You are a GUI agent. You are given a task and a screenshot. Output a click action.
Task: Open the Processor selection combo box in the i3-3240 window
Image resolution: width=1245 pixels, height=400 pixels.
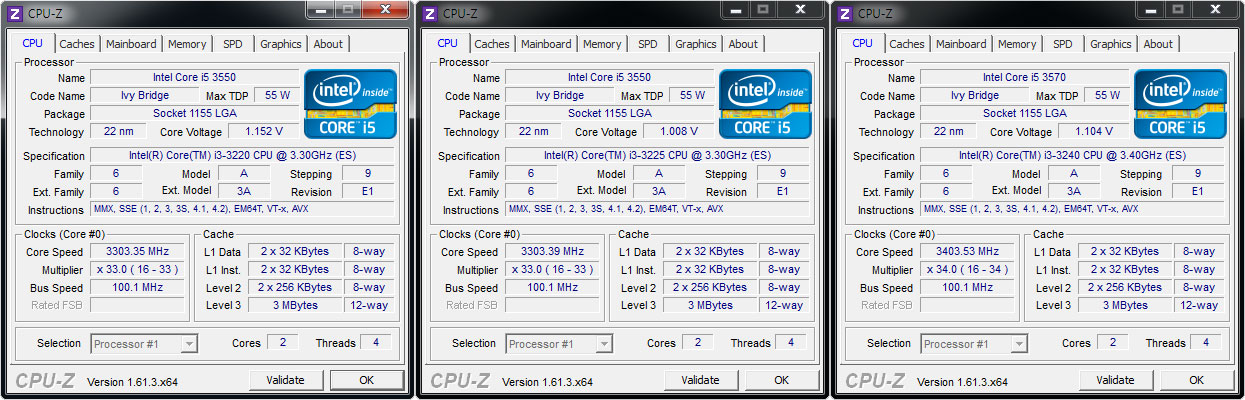[x=974, y=344]
